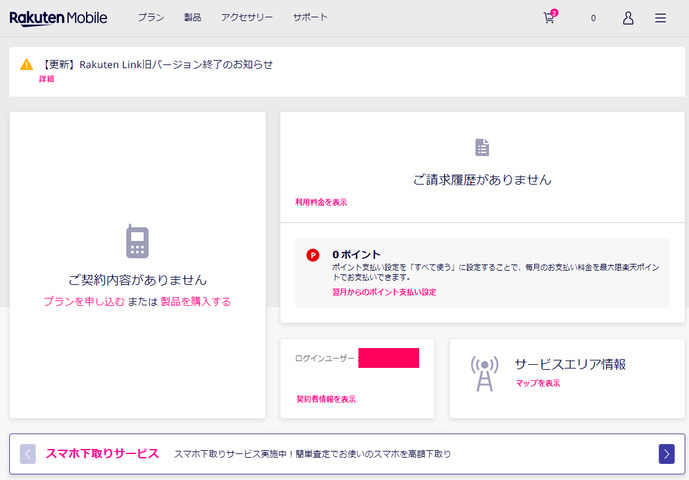Click the red points P icon

(313, 256)
